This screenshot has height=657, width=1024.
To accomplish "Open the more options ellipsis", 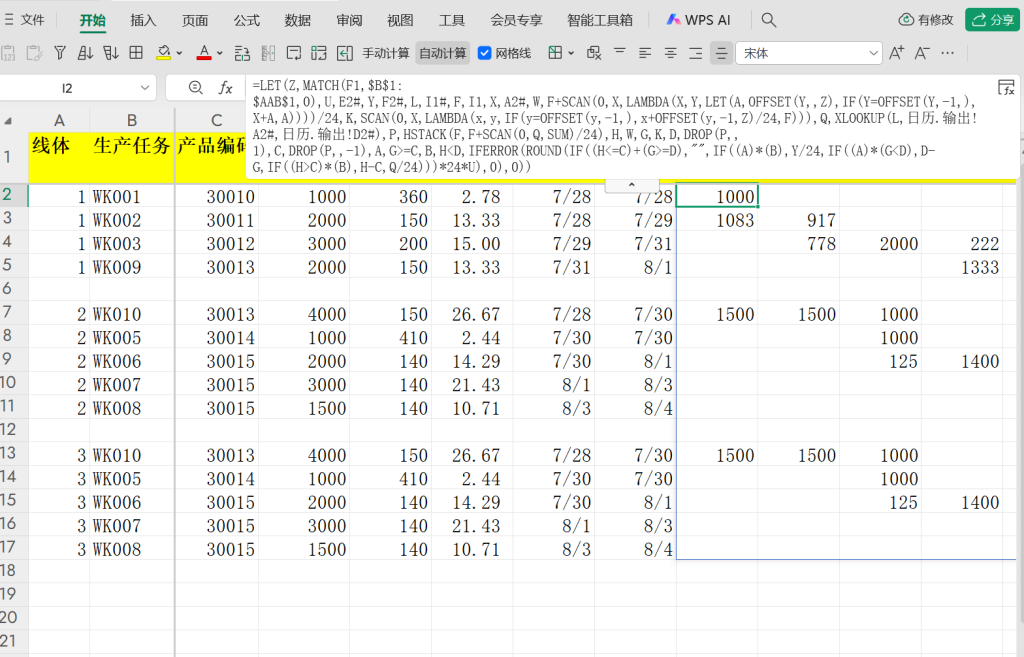I will click(948, 53).
